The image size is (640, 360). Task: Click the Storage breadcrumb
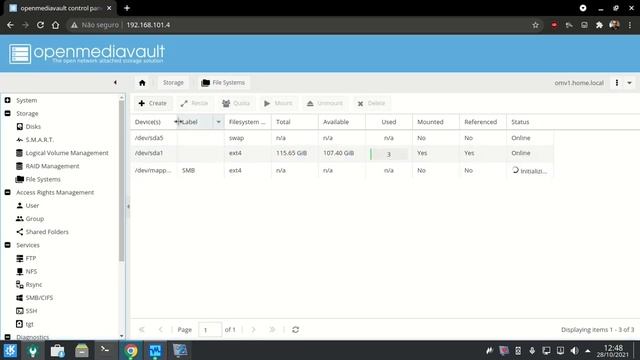[173, 83]
